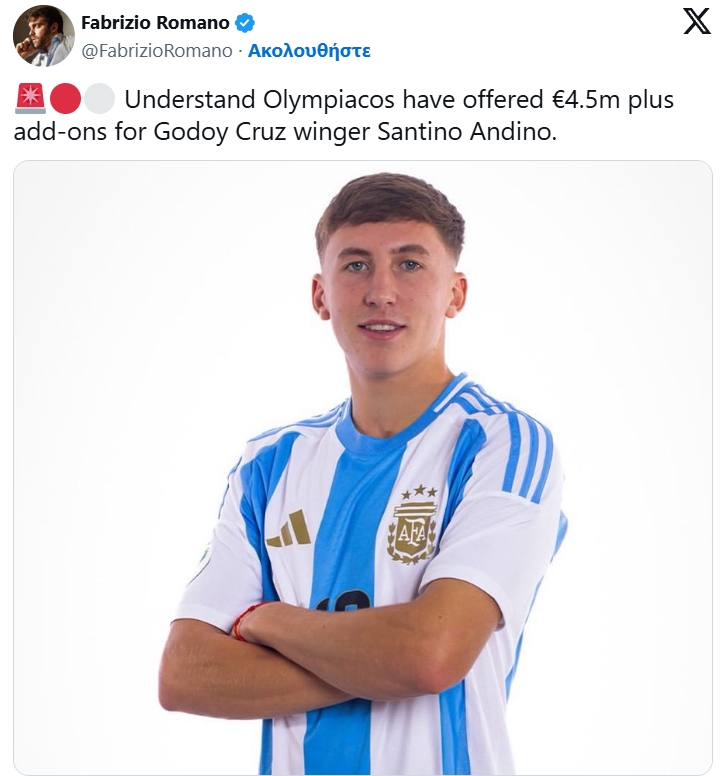Image resolution: width=724 pixels, height=776 pixels.
Task: Open the @FabrizioRomano handle link
Action: tap(156, 51)
